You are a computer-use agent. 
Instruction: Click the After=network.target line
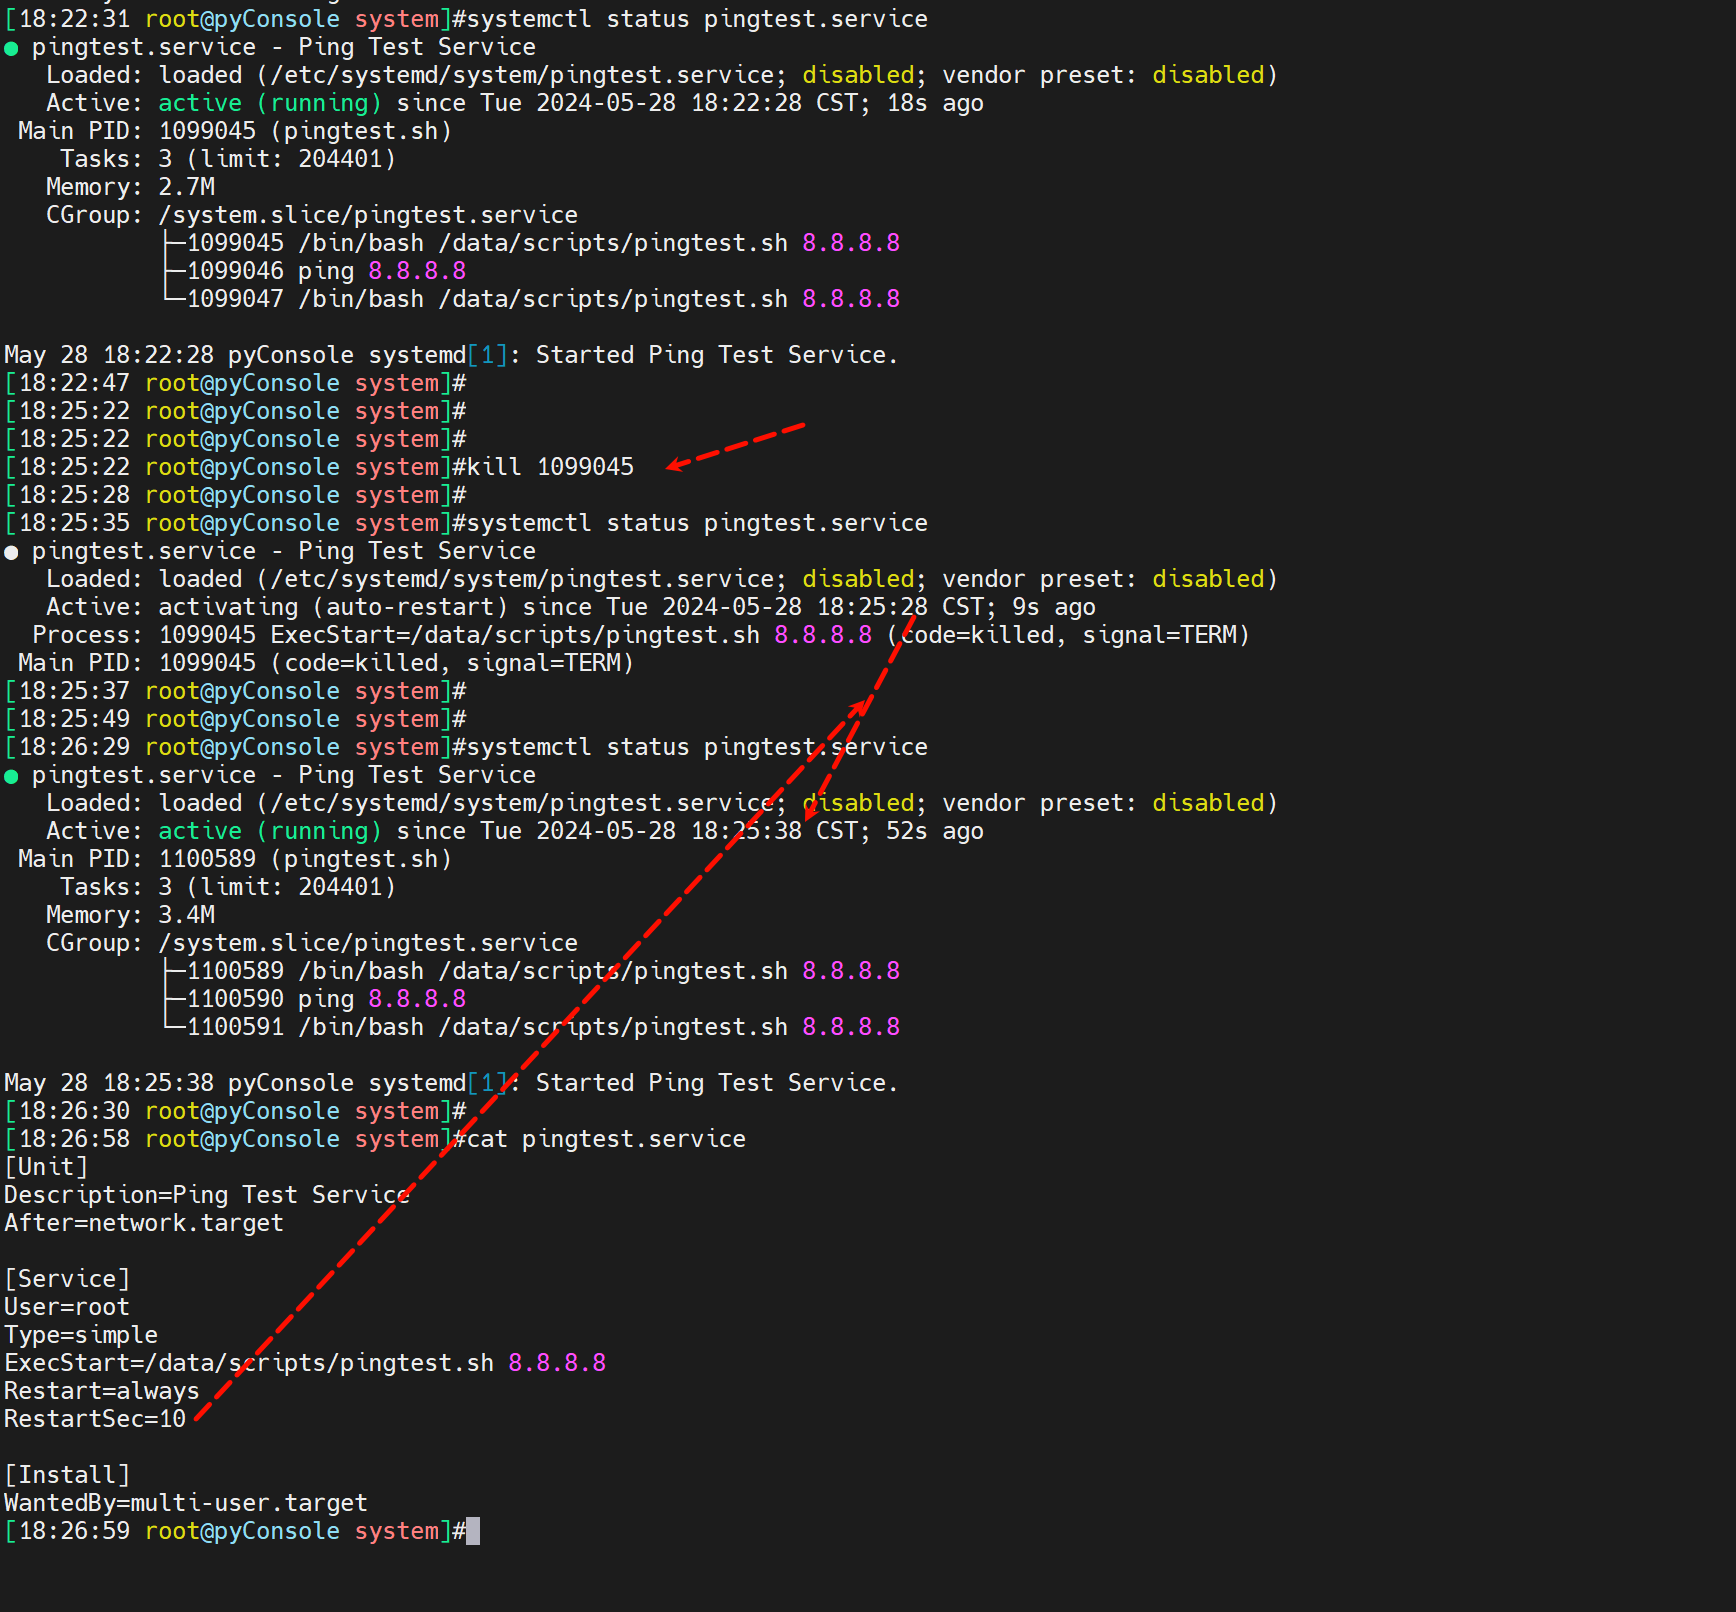[x=144, y=1223]
